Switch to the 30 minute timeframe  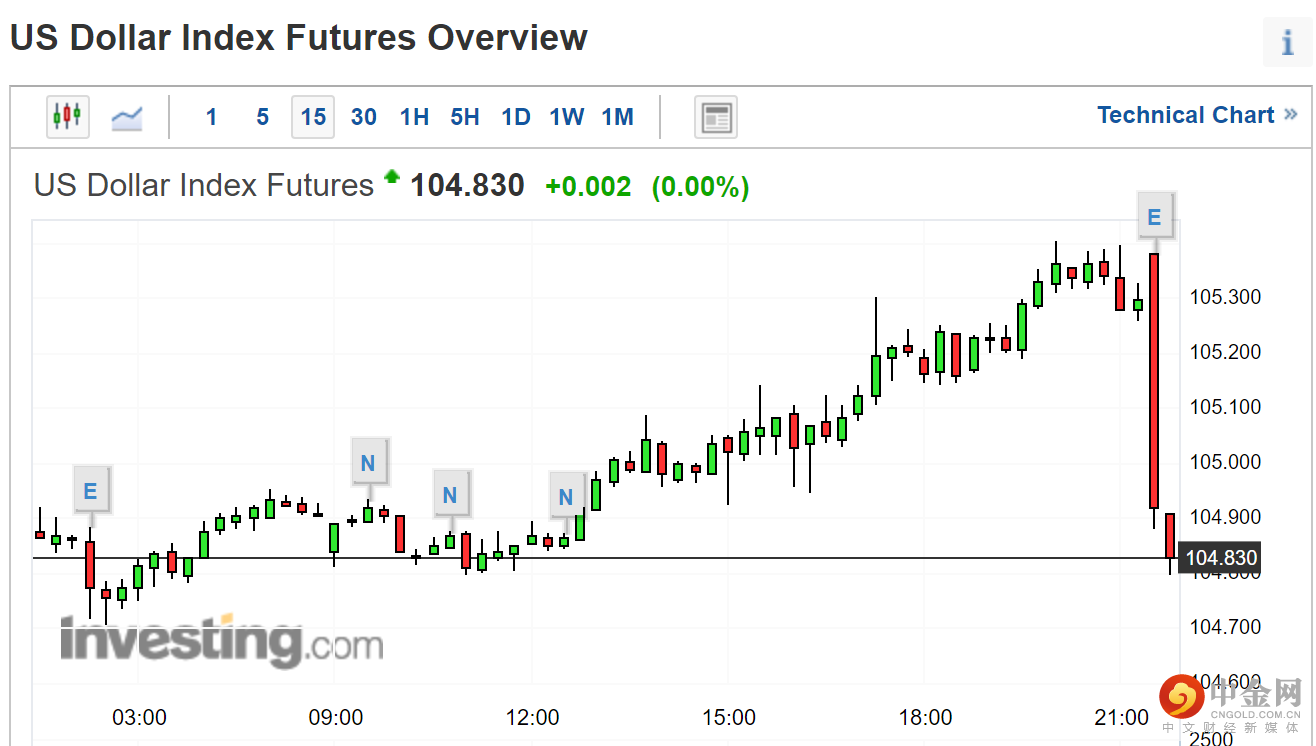(364, 117)
